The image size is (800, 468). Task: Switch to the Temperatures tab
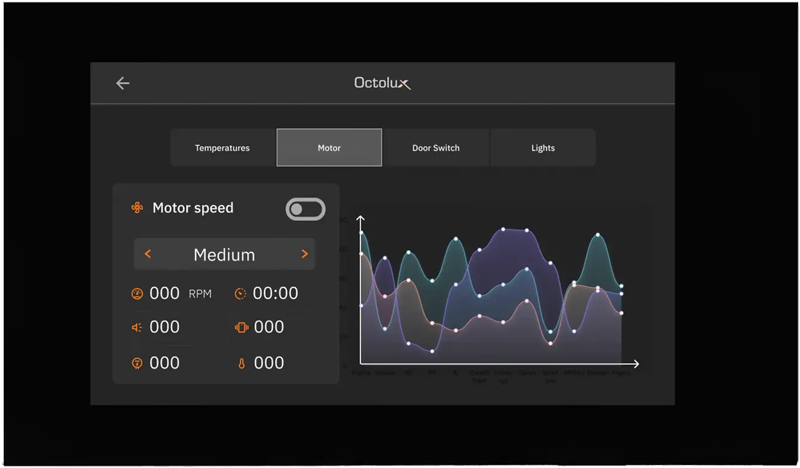pos(222,148)
